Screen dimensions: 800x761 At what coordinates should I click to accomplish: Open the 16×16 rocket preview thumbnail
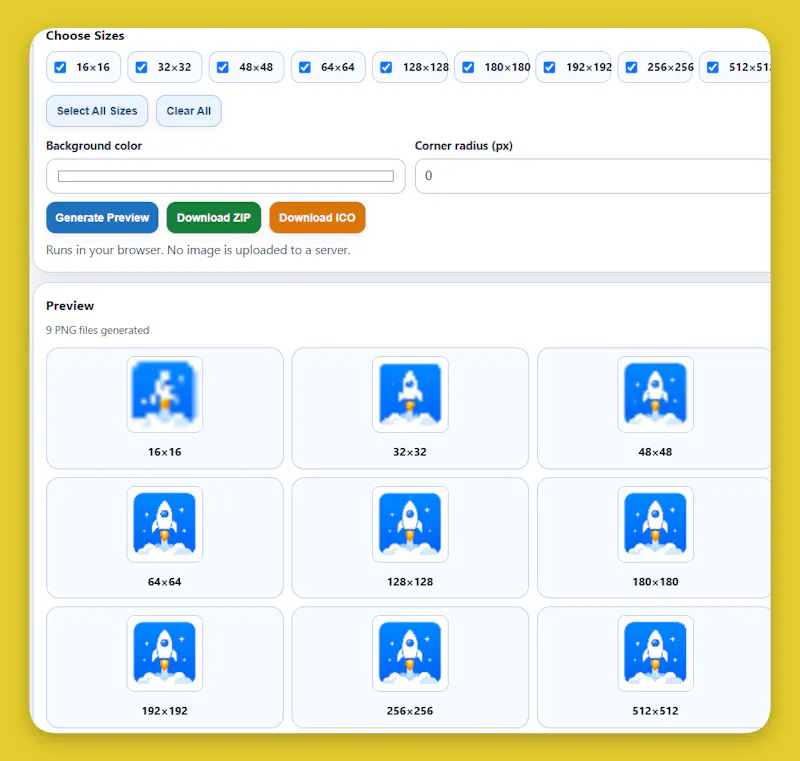click(x=165, y=394)
